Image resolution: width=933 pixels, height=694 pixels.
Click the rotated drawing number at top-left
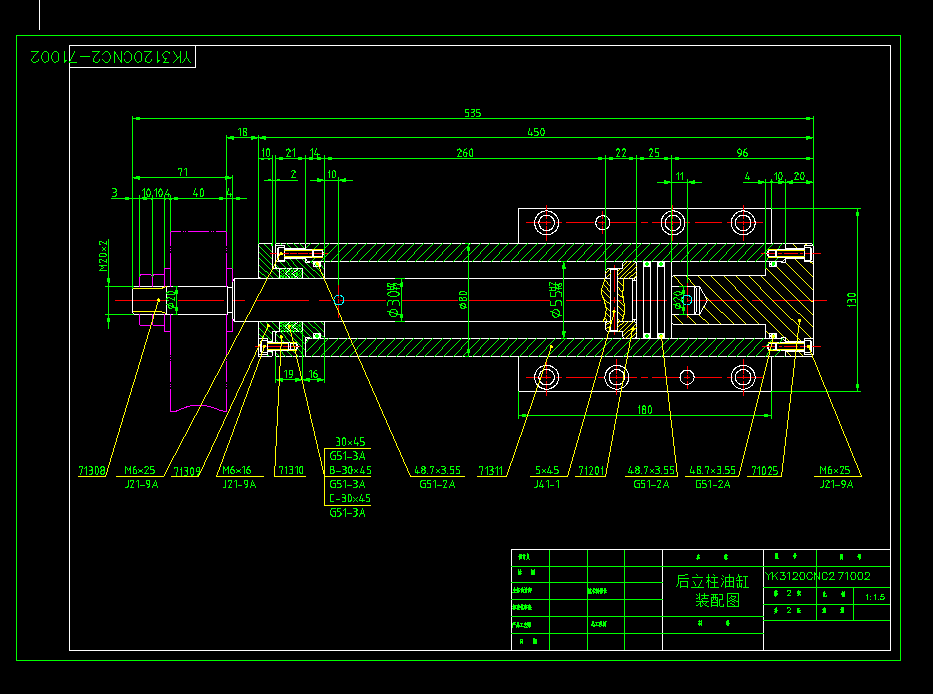pos(110,58)
